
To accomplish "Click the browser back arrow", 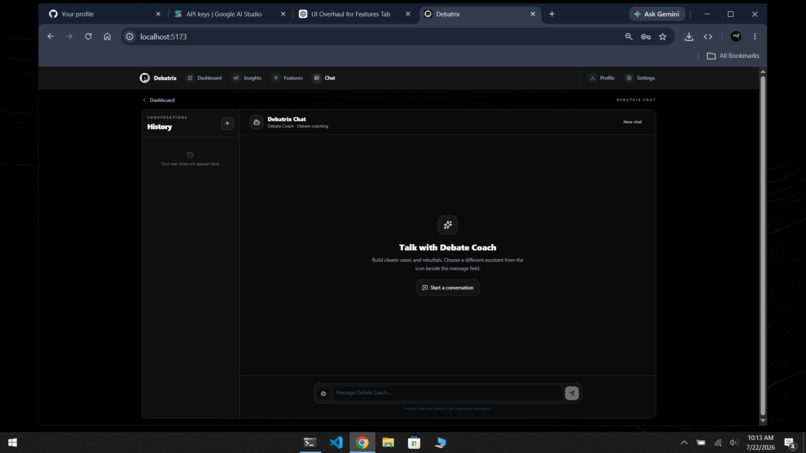I will coord(50,37).
